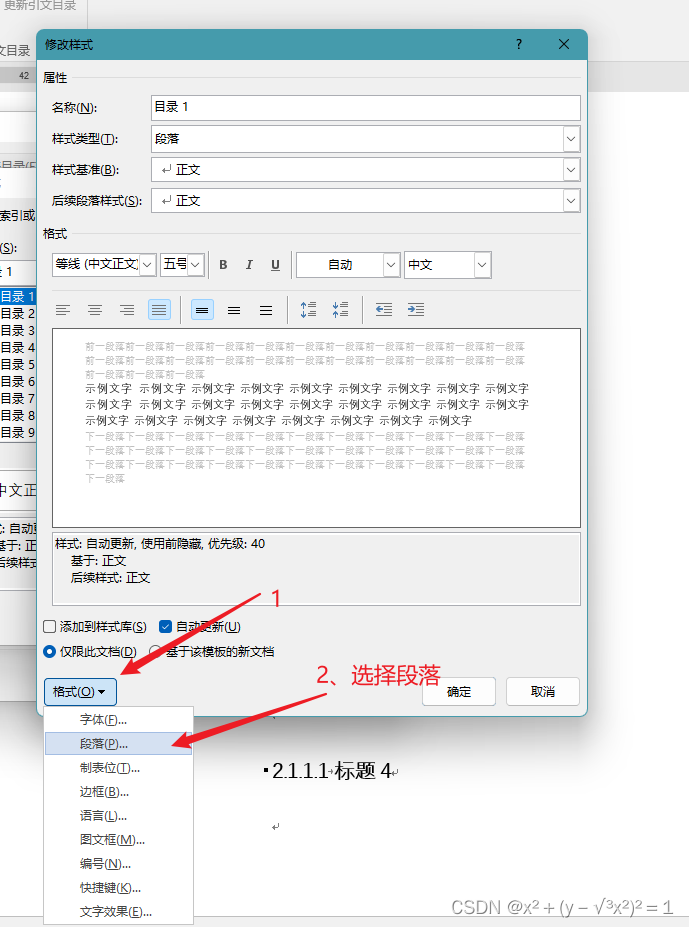This screenshot has height=927, width=689.
Task: Choose 图文框 from format menu
Action: click(119, 840)
